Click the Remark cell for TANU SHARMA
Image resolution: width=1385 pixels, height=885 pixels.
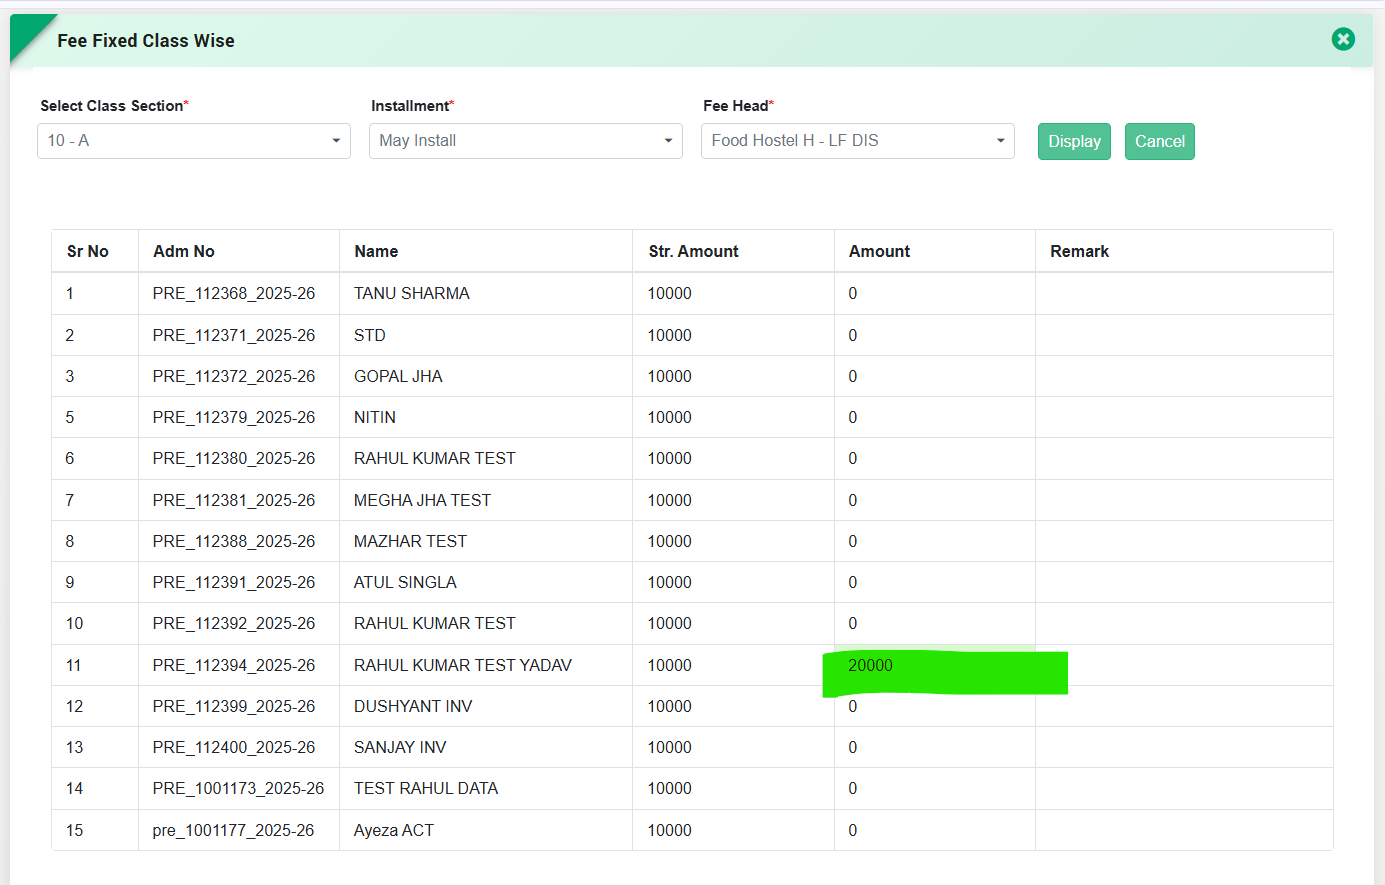tap(1184, 293)
